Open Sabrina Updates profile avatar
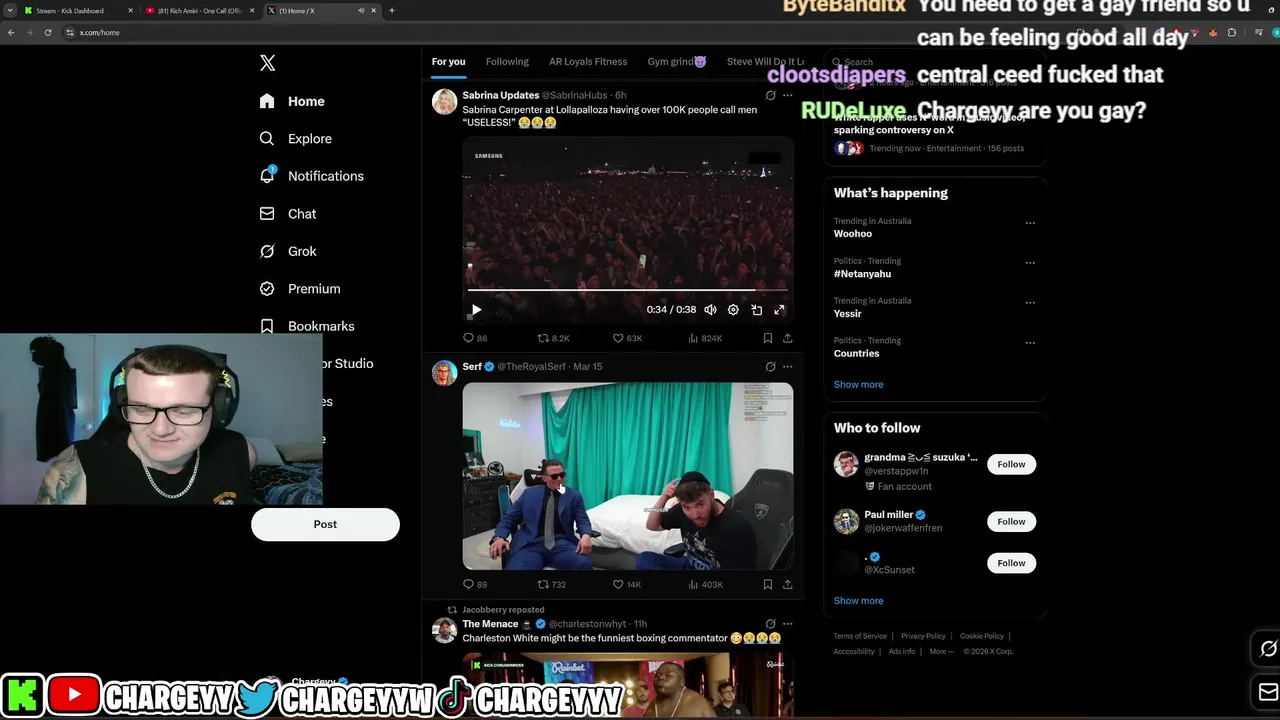The width and height of the screenshot is (1280, 720). 444,102
